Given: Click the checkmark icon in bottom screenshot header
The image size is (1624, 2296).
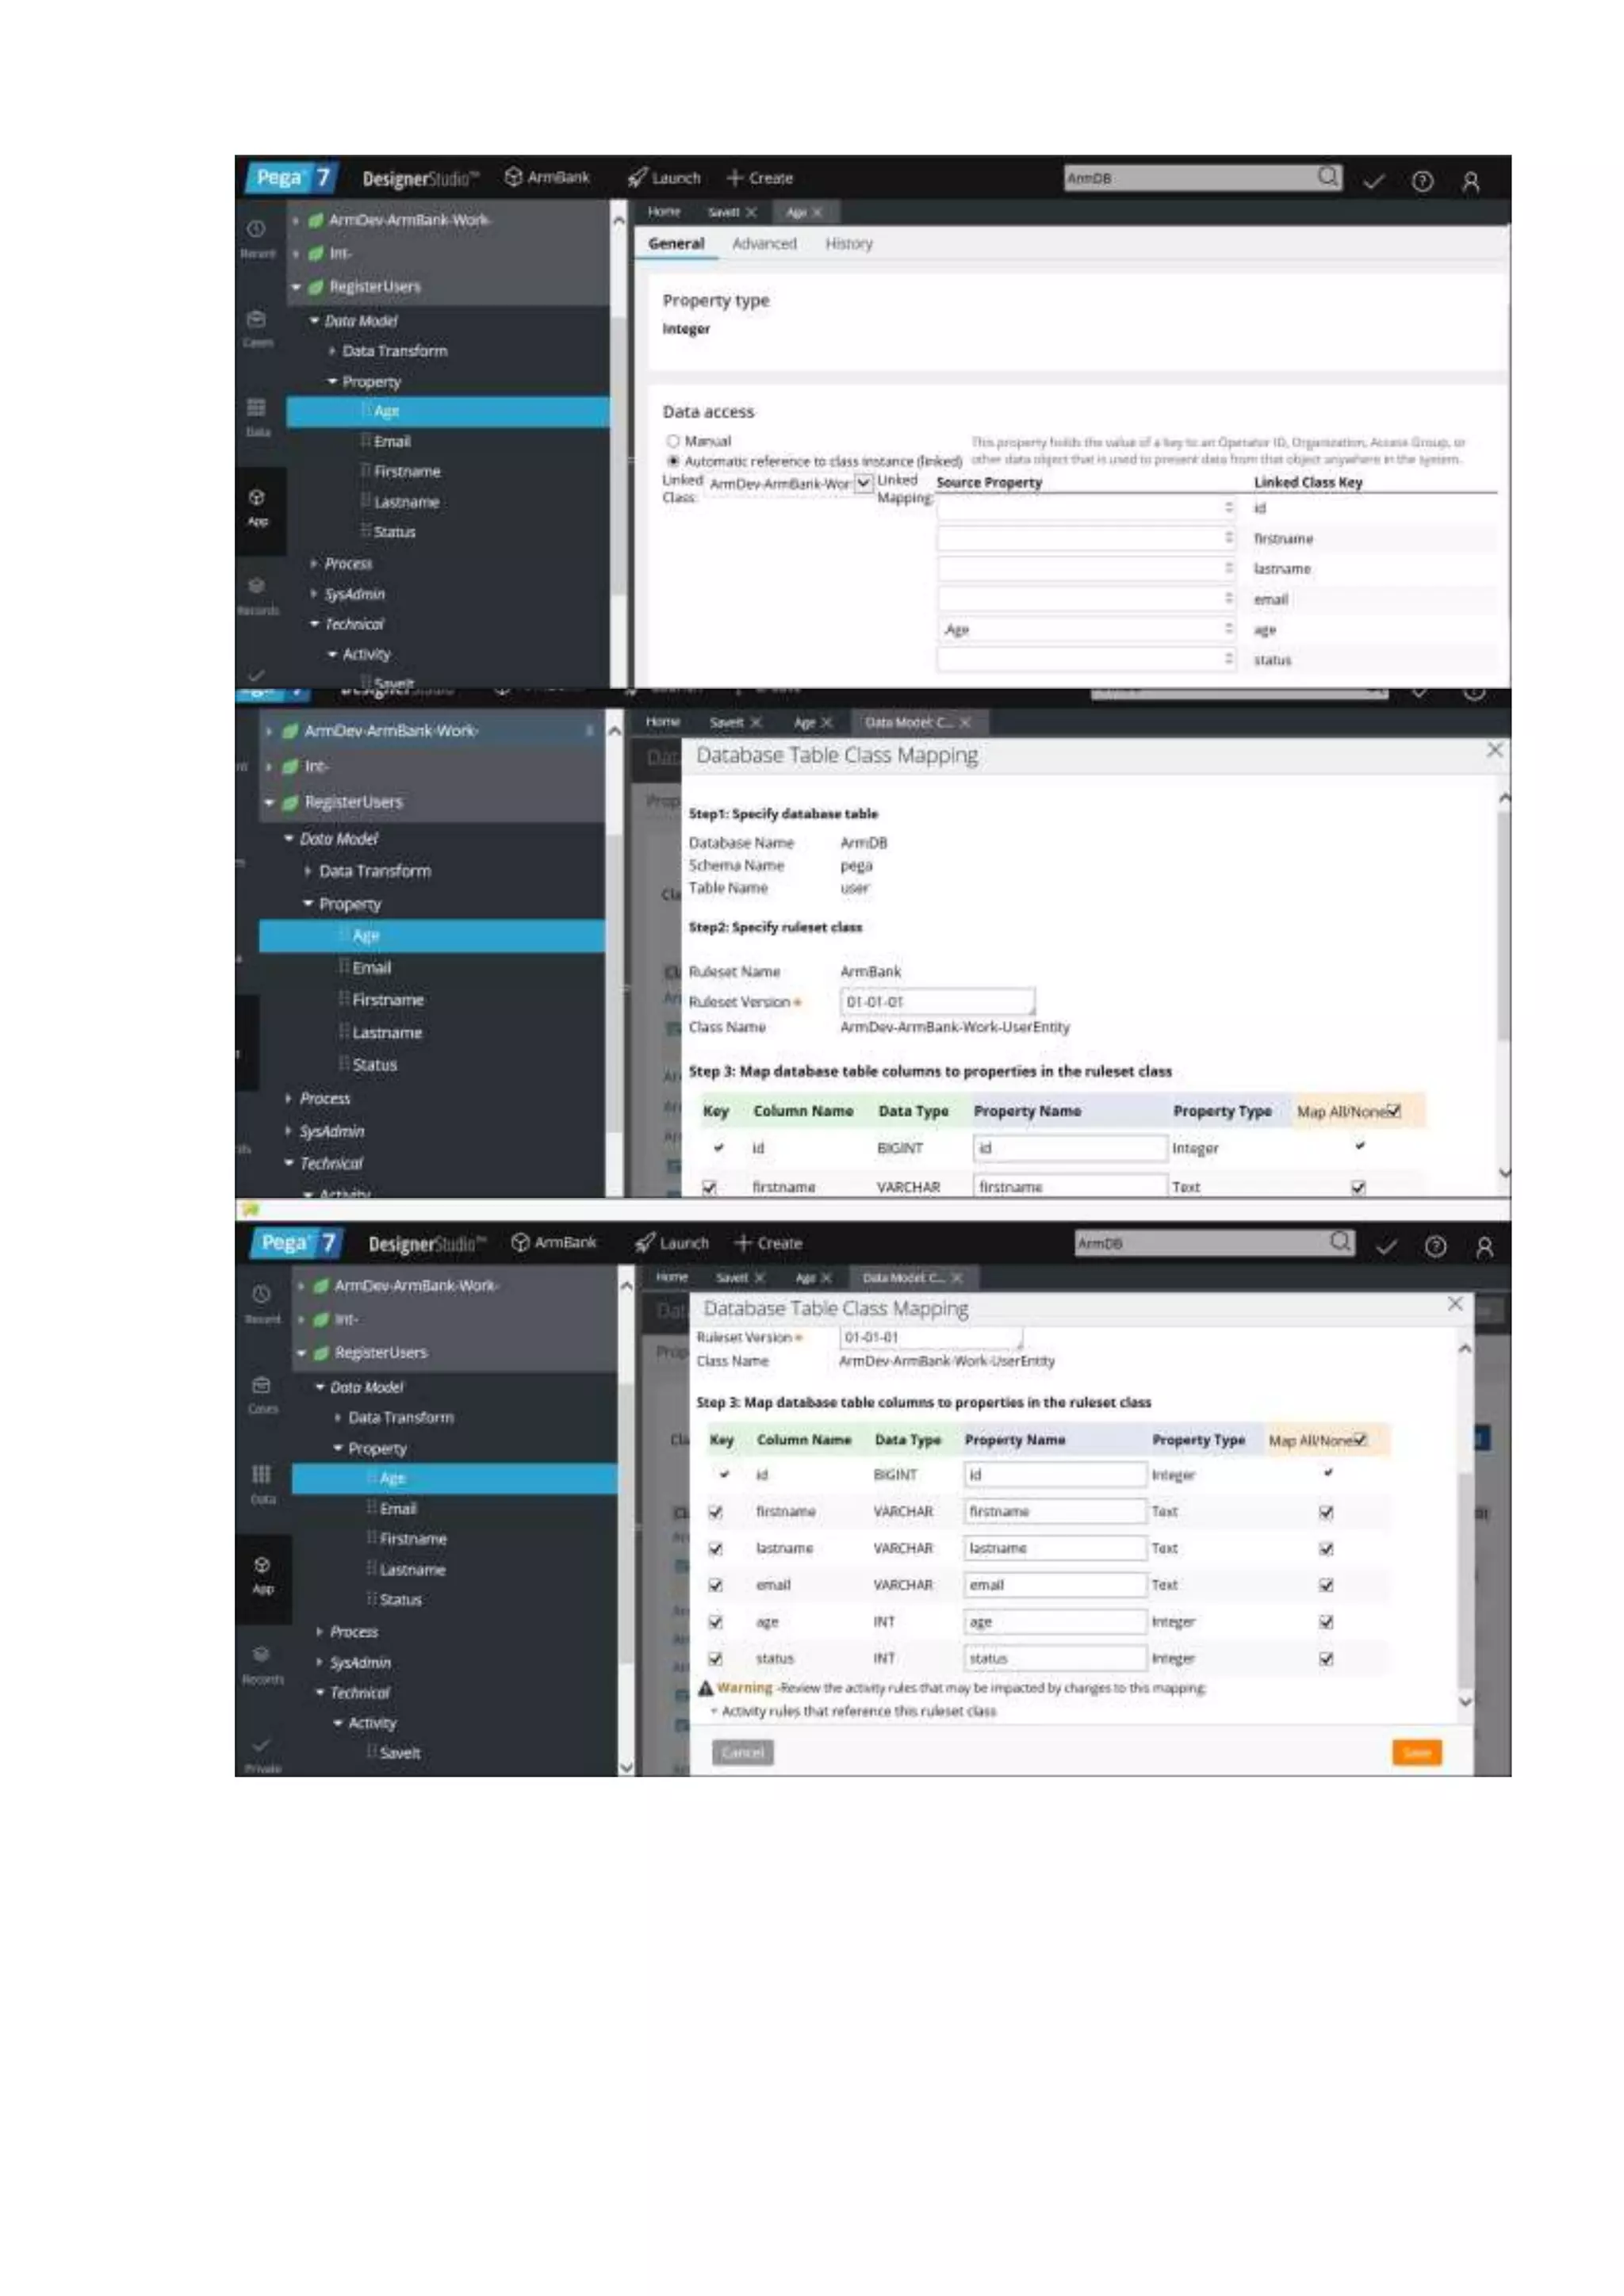Looking at the screenshot, I should point(1386,1246).
